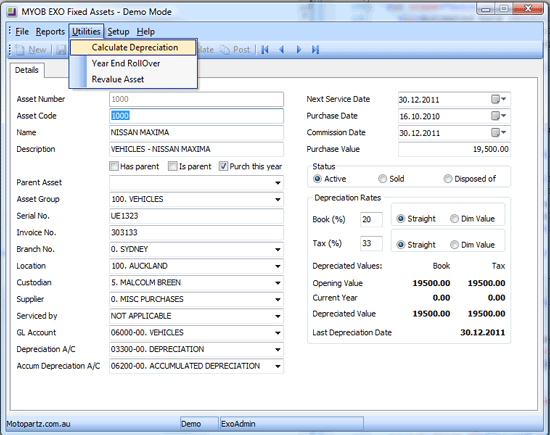This screenshot has height=435, width=550.
Task: Open the Depreciation A/C dropdown
Action: click(x=278, y=349)
